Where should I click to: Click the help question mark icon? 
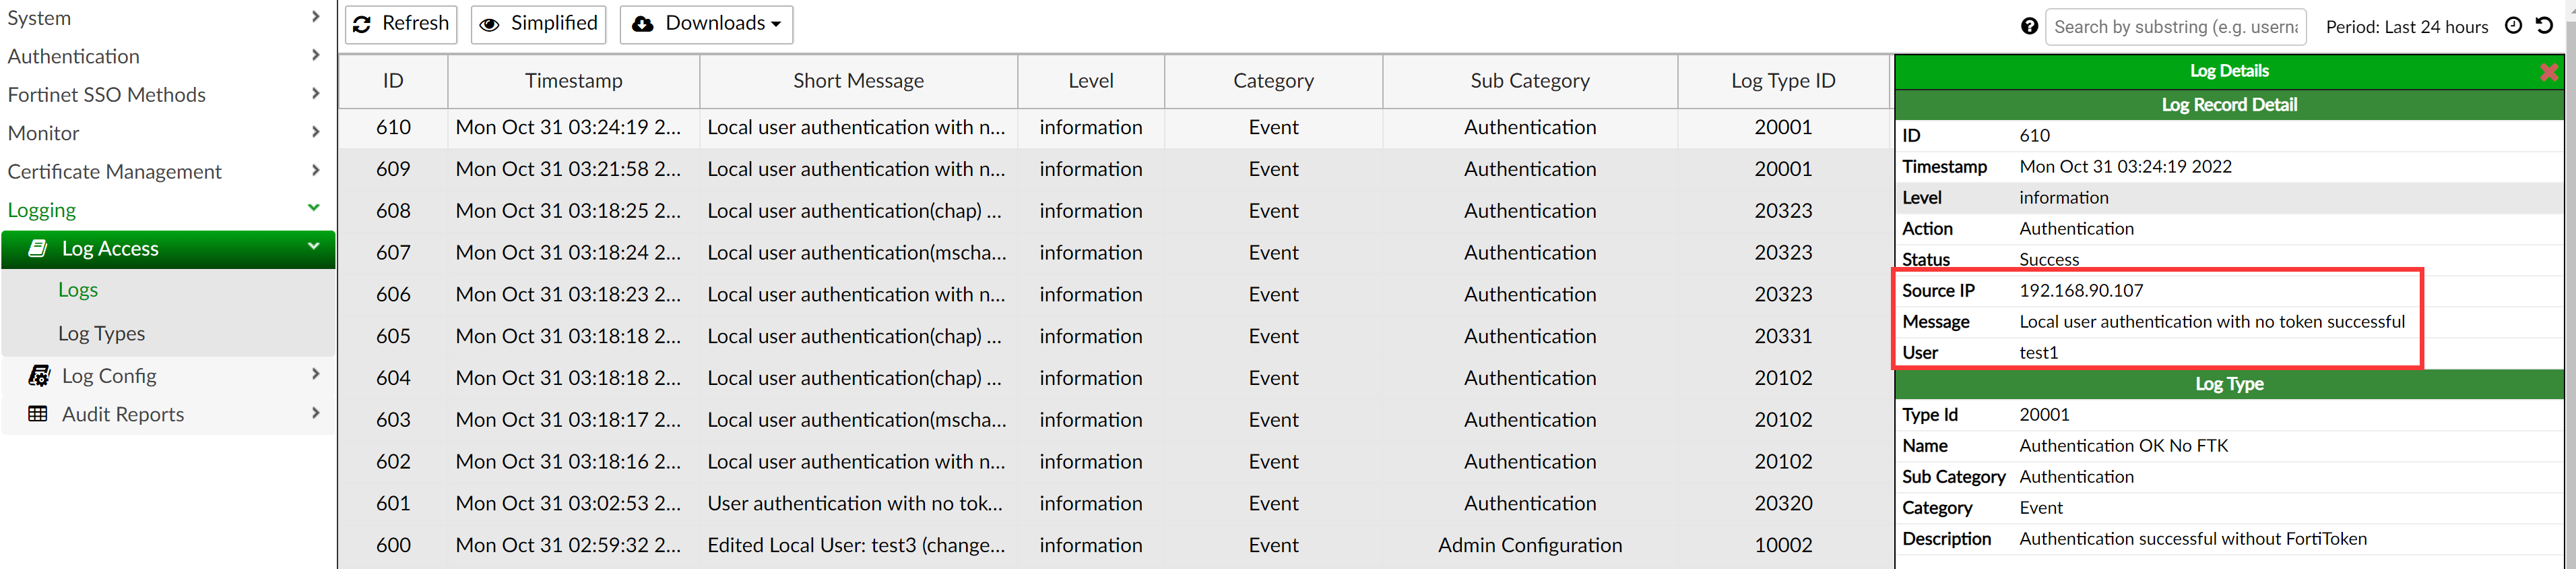[x=2028, y=26]
